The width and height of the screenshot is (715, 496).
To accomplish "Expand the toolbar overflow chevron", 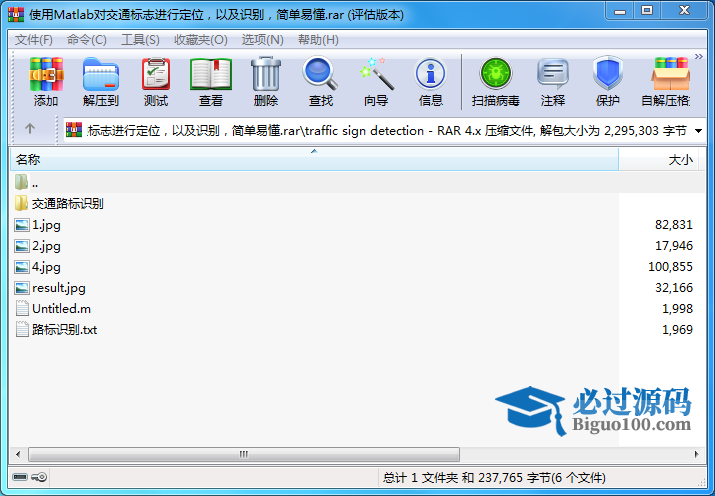I will tap(699, 57).
